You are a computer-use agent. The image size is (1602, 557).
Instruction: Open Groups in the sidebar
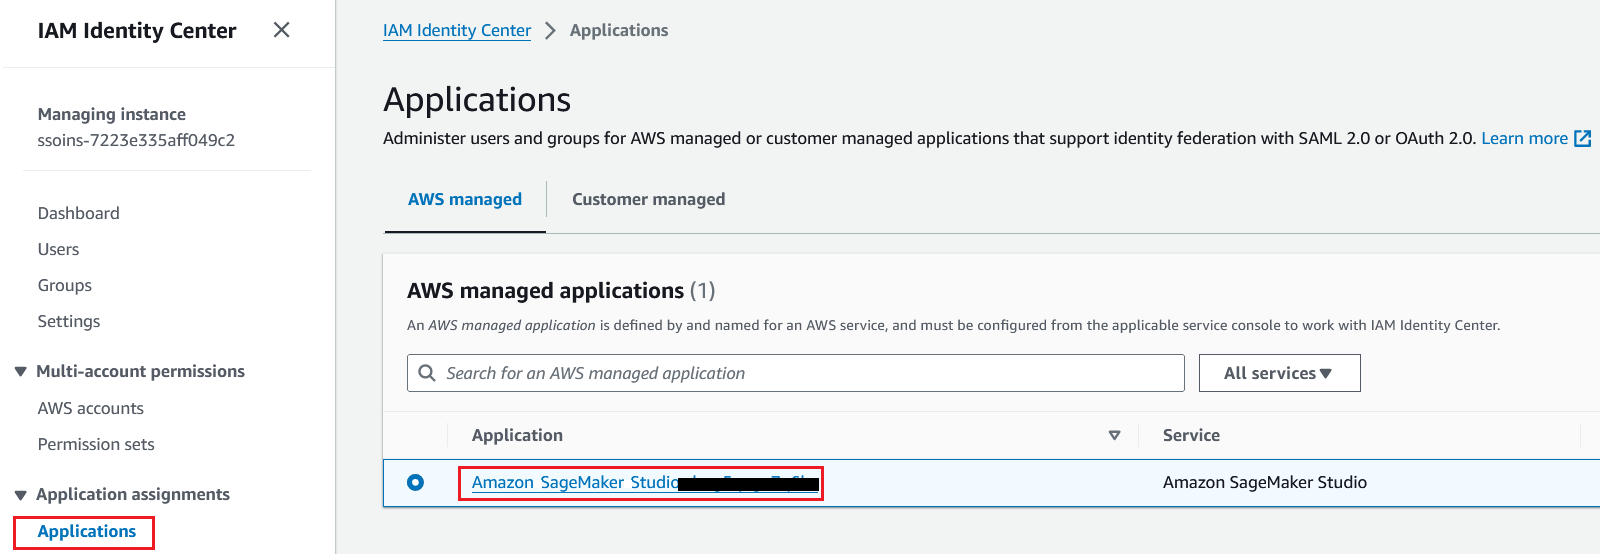click(64, 285)
